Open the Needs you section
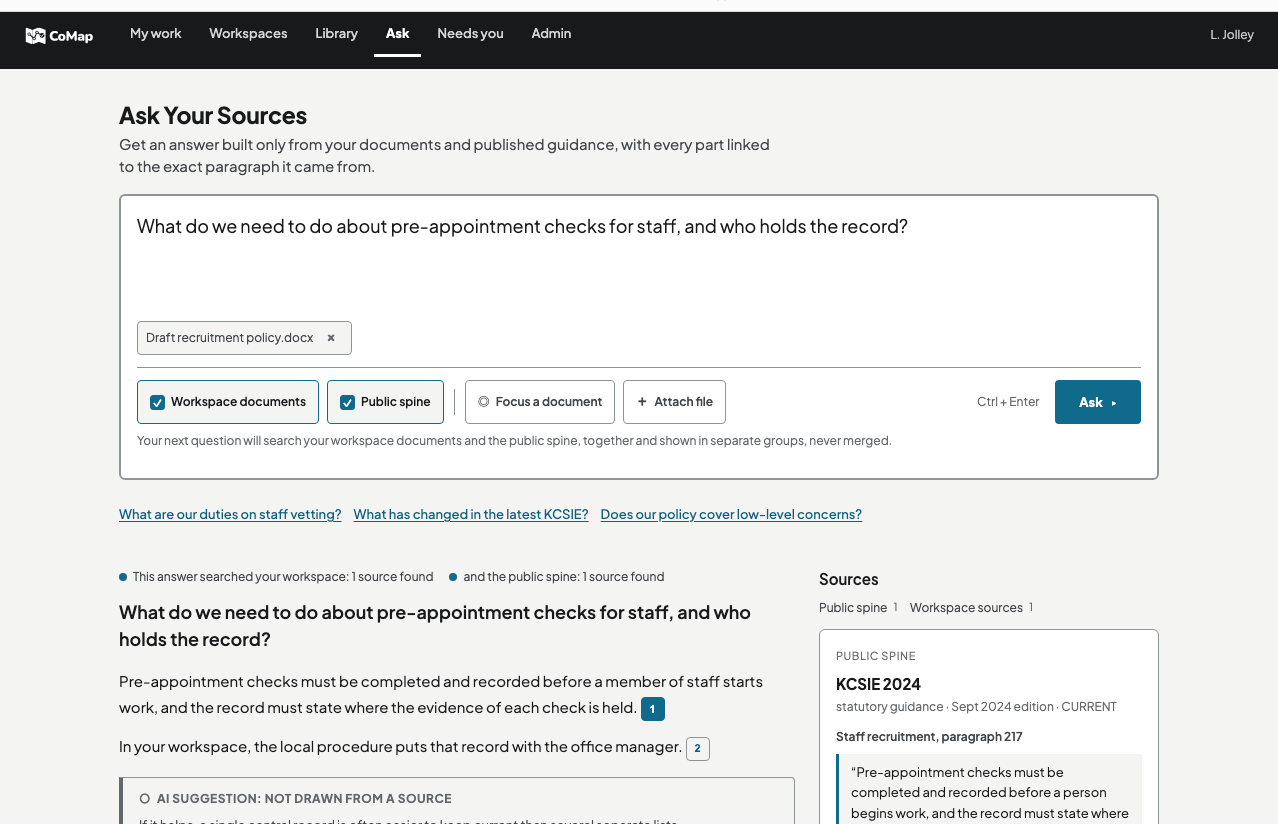 pos(470,34)
